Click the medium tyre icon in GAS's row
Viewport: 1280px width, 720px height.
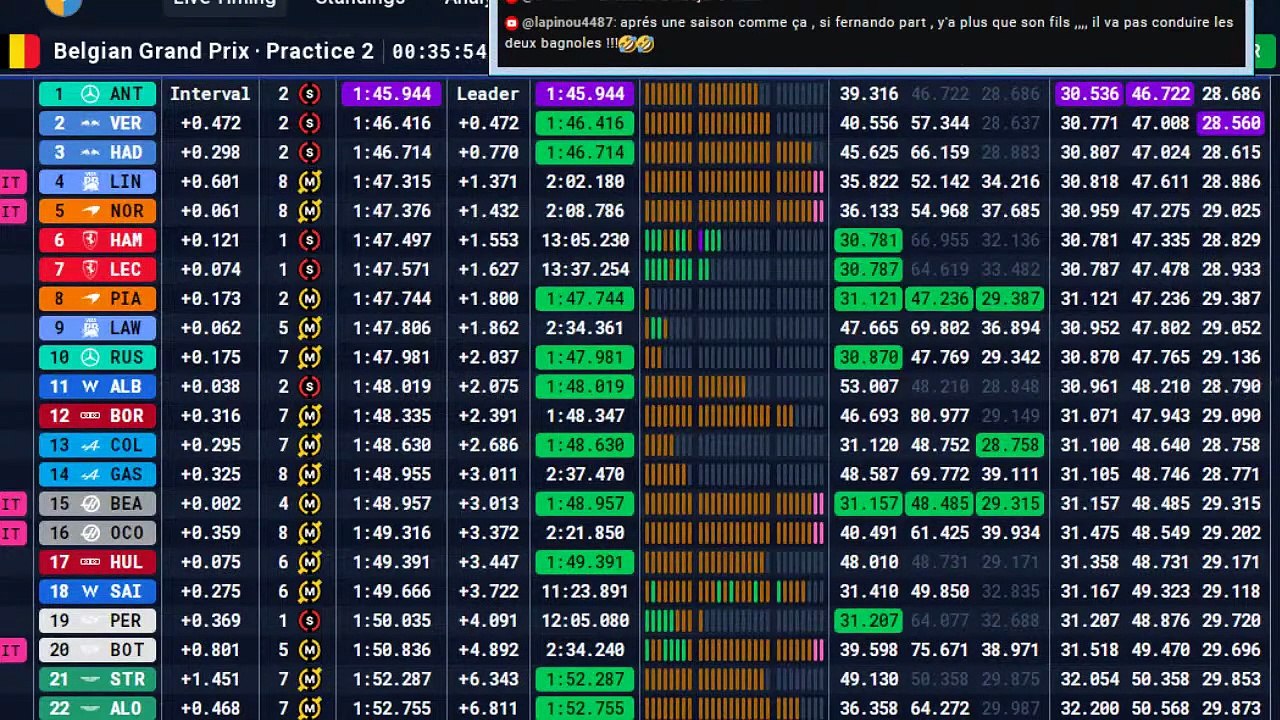(310, 474)
